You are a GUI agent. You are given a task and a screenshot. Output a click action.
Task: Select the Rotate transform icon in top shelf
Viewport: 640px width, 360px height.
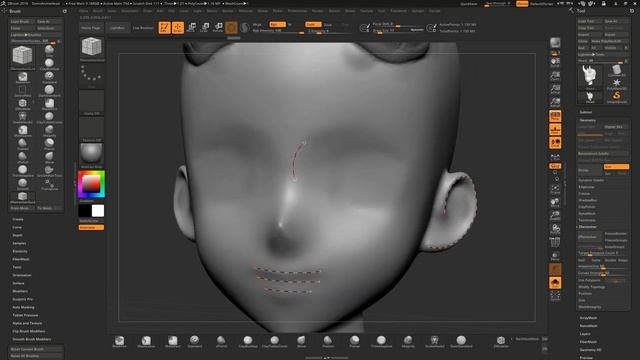218,27
